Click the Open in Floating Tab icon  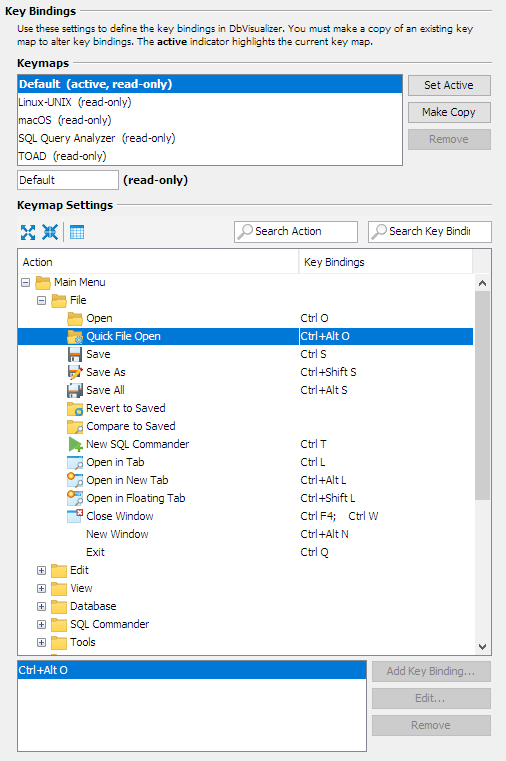point(75,498)
